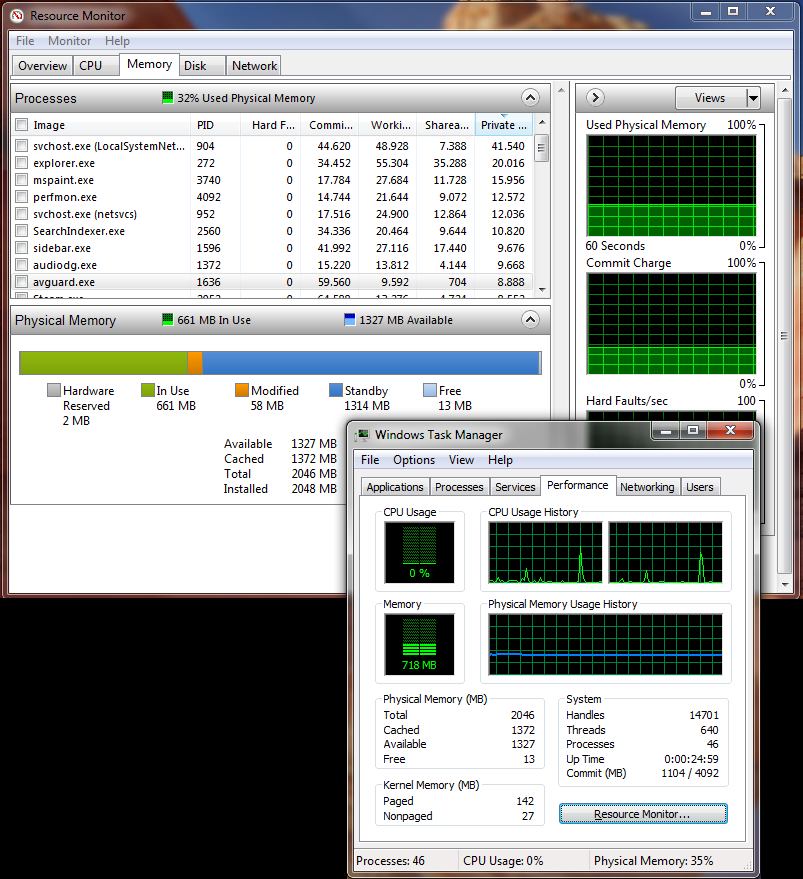
Task: Switch to the Network tab
Action: tap(255, 66)
